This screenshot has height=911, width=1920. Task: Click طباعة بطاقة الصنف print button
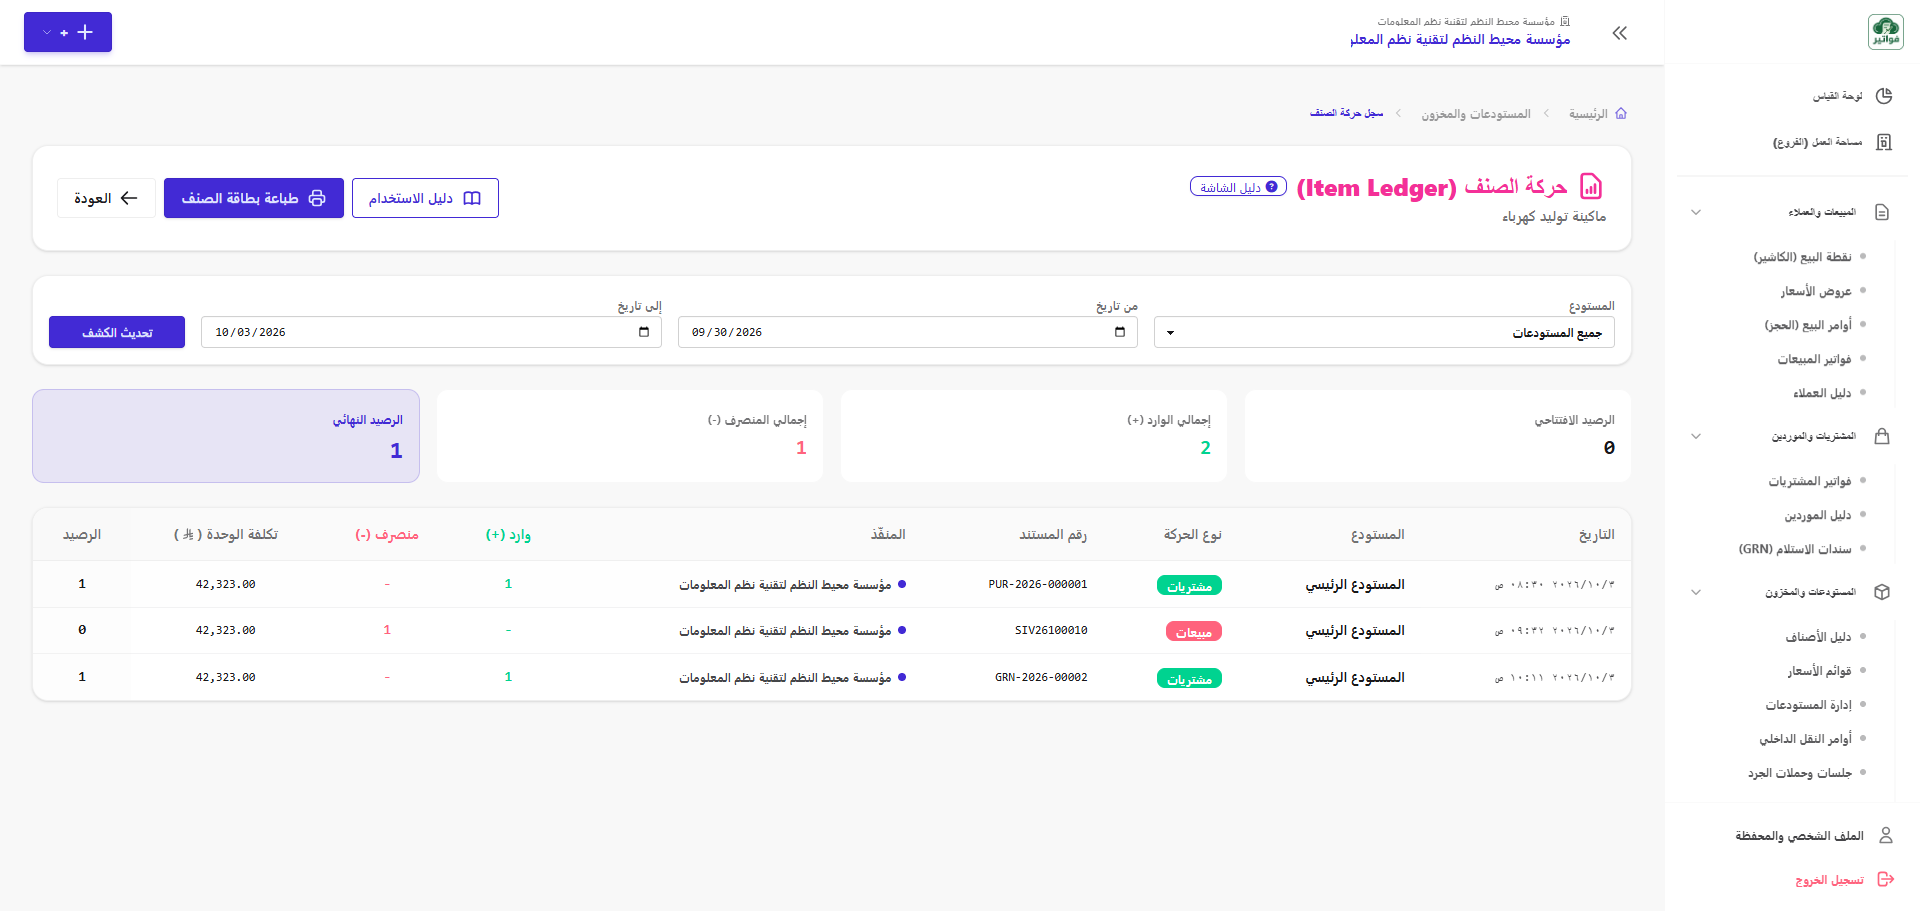tap(254, 198)
